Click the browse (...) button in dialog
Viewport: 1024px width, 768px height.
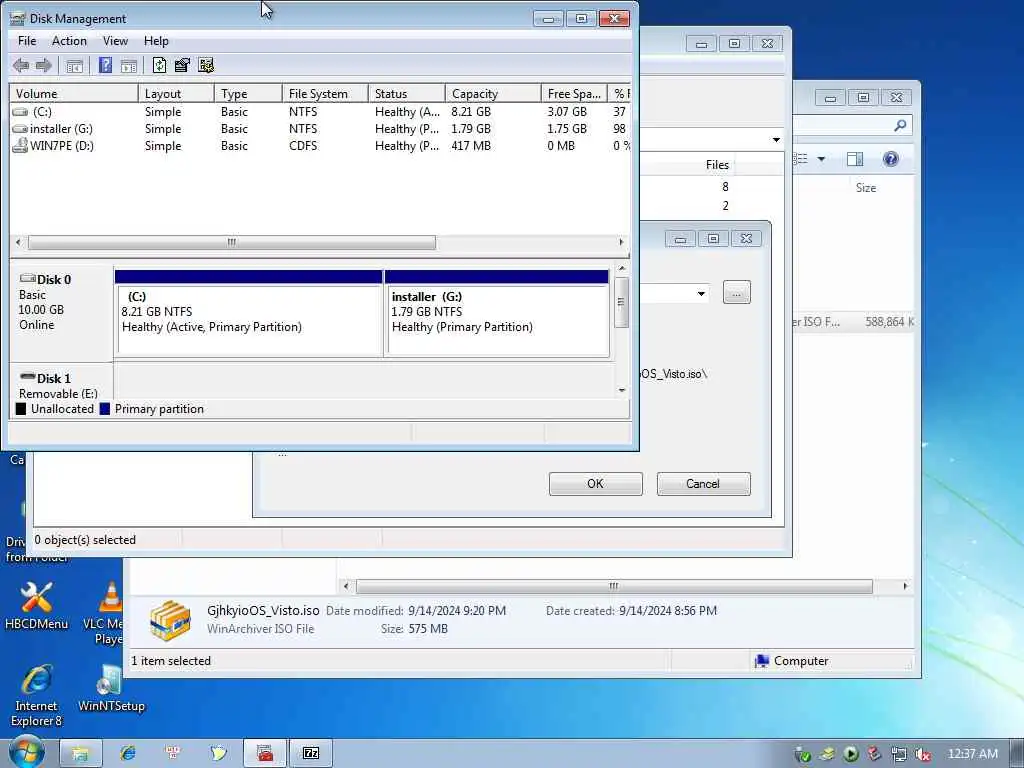point(737,293)
